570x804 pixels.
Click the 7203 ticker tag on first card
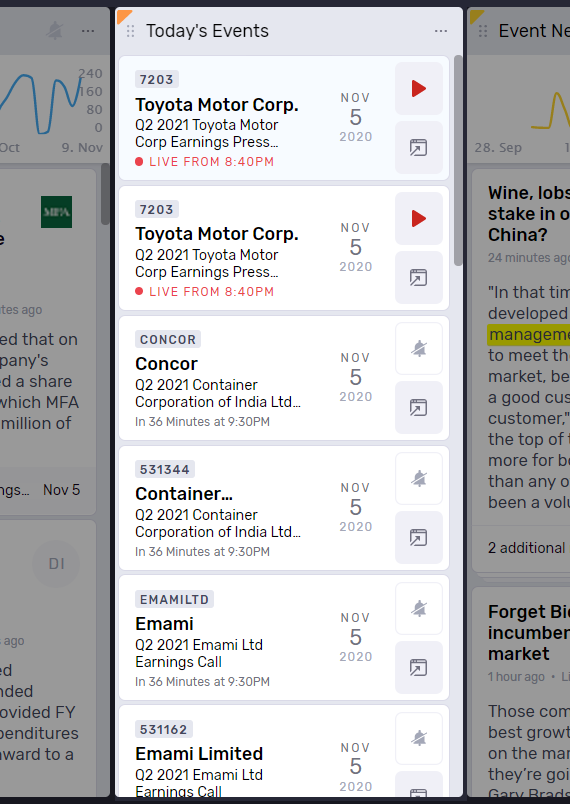click(x=157, y=79)
